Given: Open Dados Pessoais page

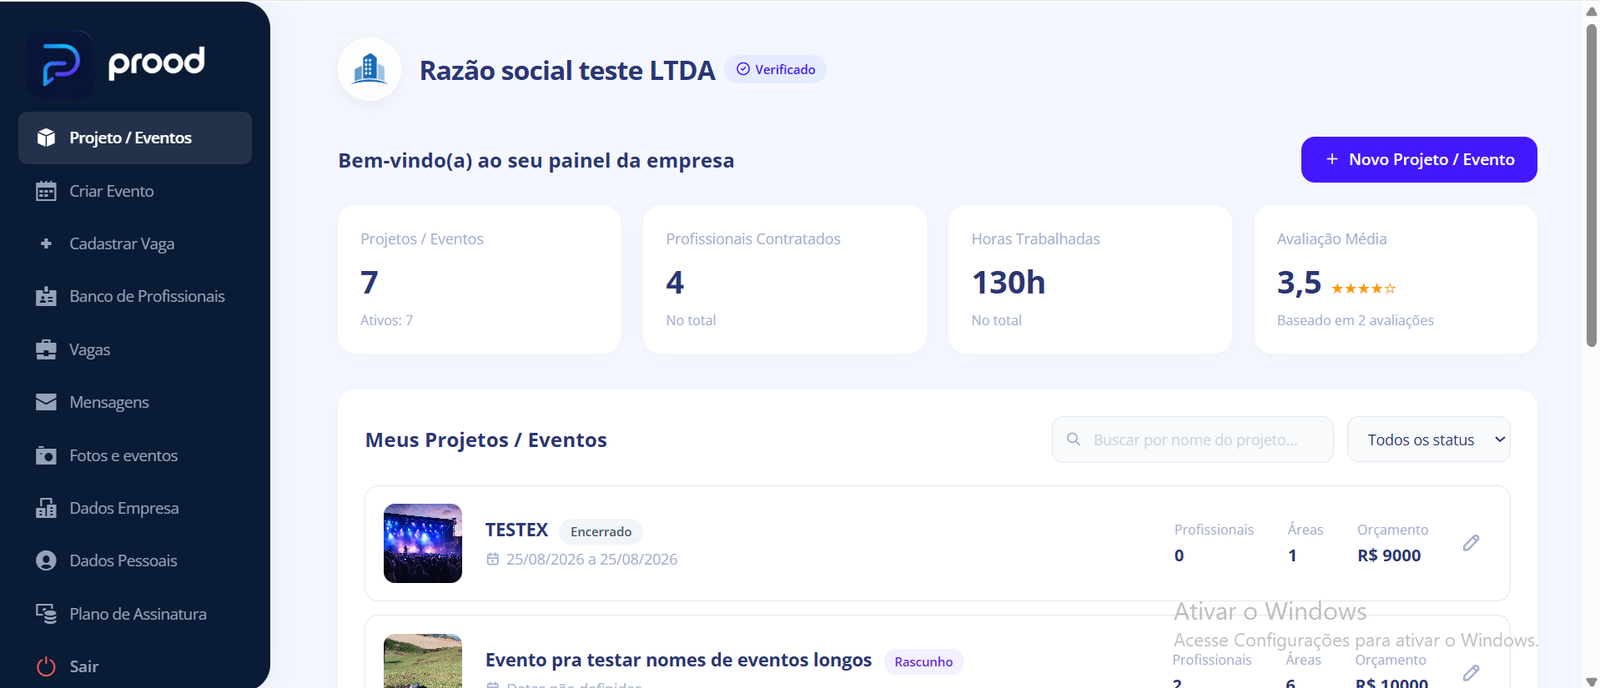Looking at the screenshot, I should pos(135,561).
